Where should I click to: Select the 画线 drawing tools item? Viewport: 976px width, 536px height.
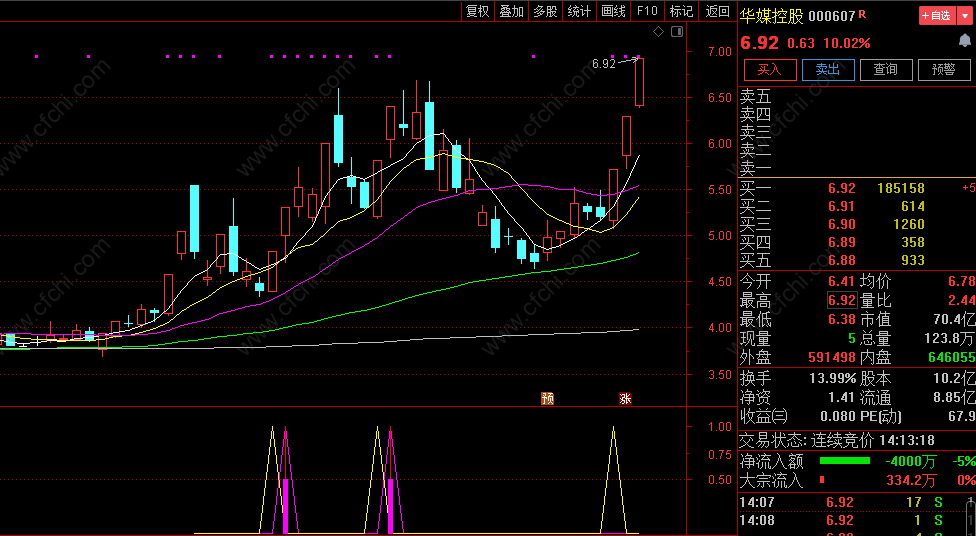(x=613, y=11)
